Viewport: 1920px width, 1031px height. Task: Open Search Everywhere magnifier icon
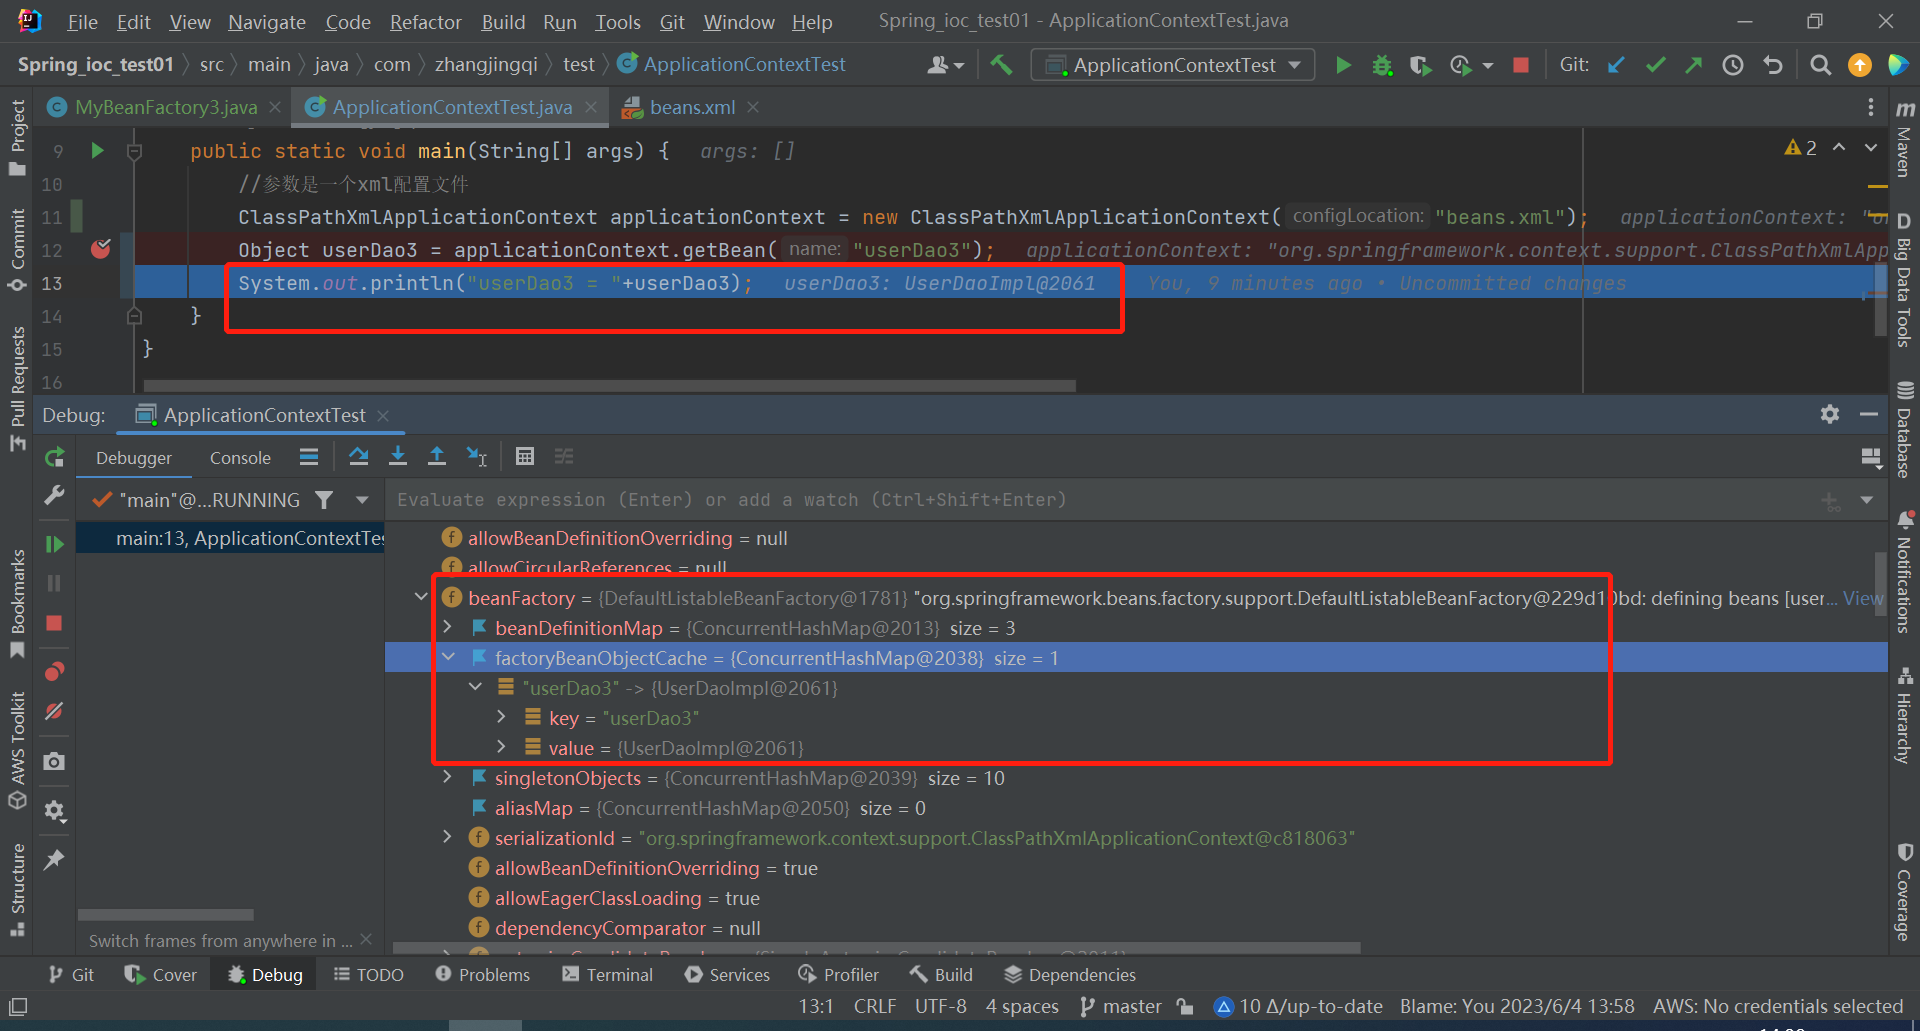coord(1821,65)
